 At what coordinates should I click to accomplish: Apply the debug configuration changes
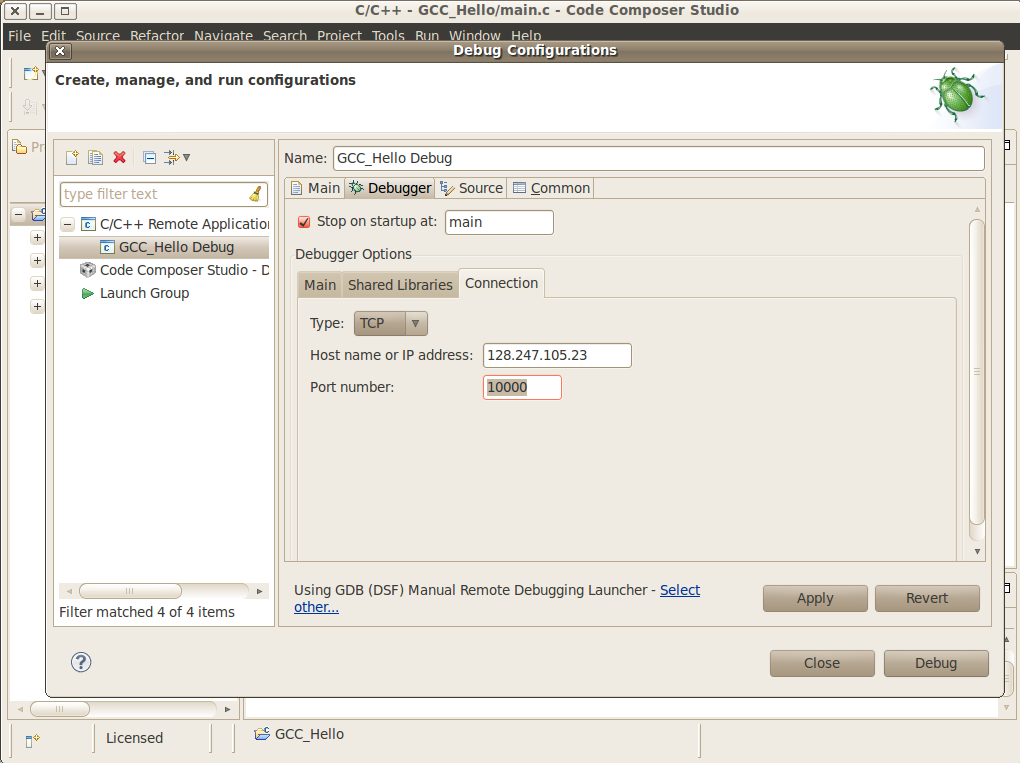click(x=815, y=597)
